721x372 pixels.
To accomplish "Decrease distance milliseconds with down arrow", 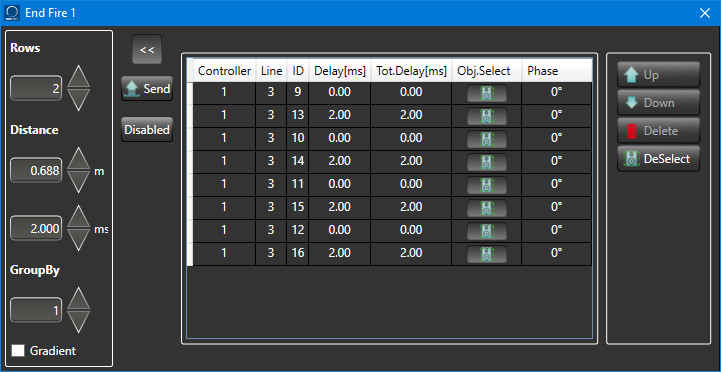I will (x=78, y=240).
